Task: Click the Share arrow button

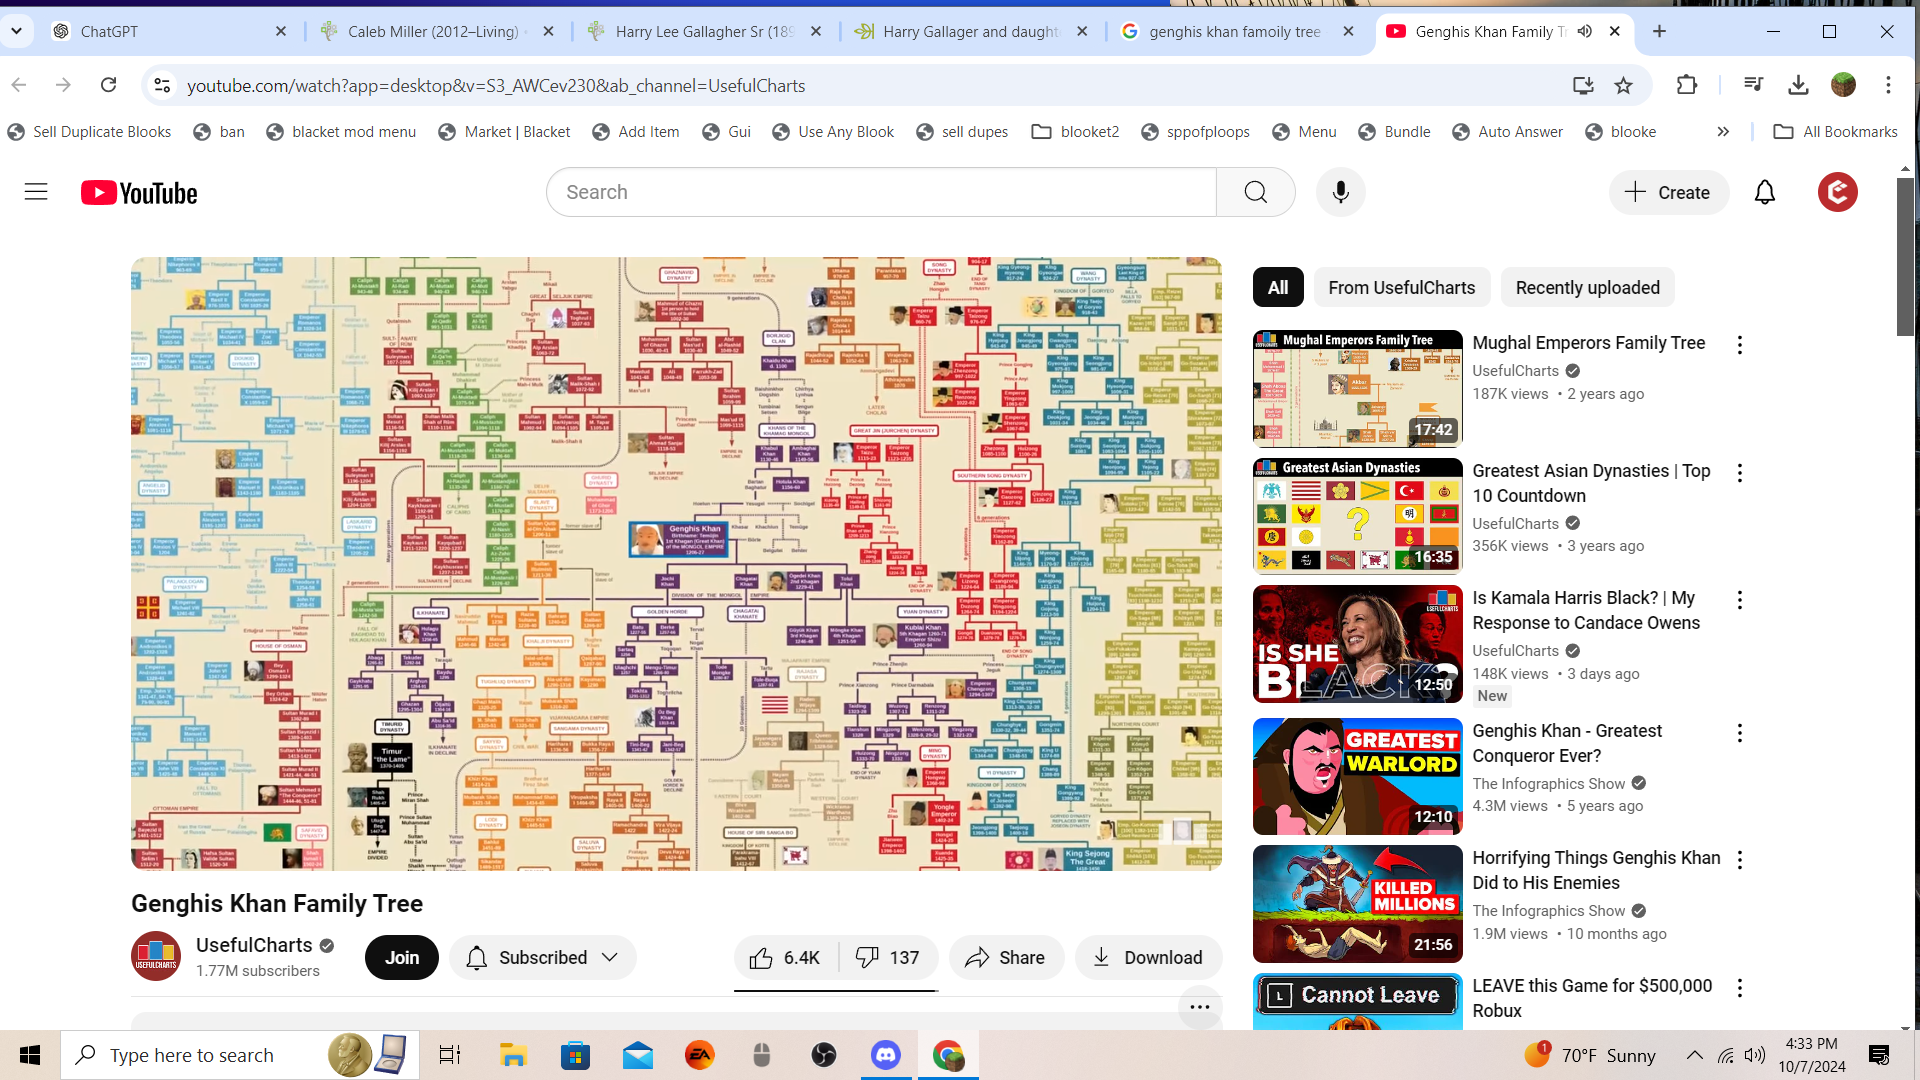Action: 1004,958
